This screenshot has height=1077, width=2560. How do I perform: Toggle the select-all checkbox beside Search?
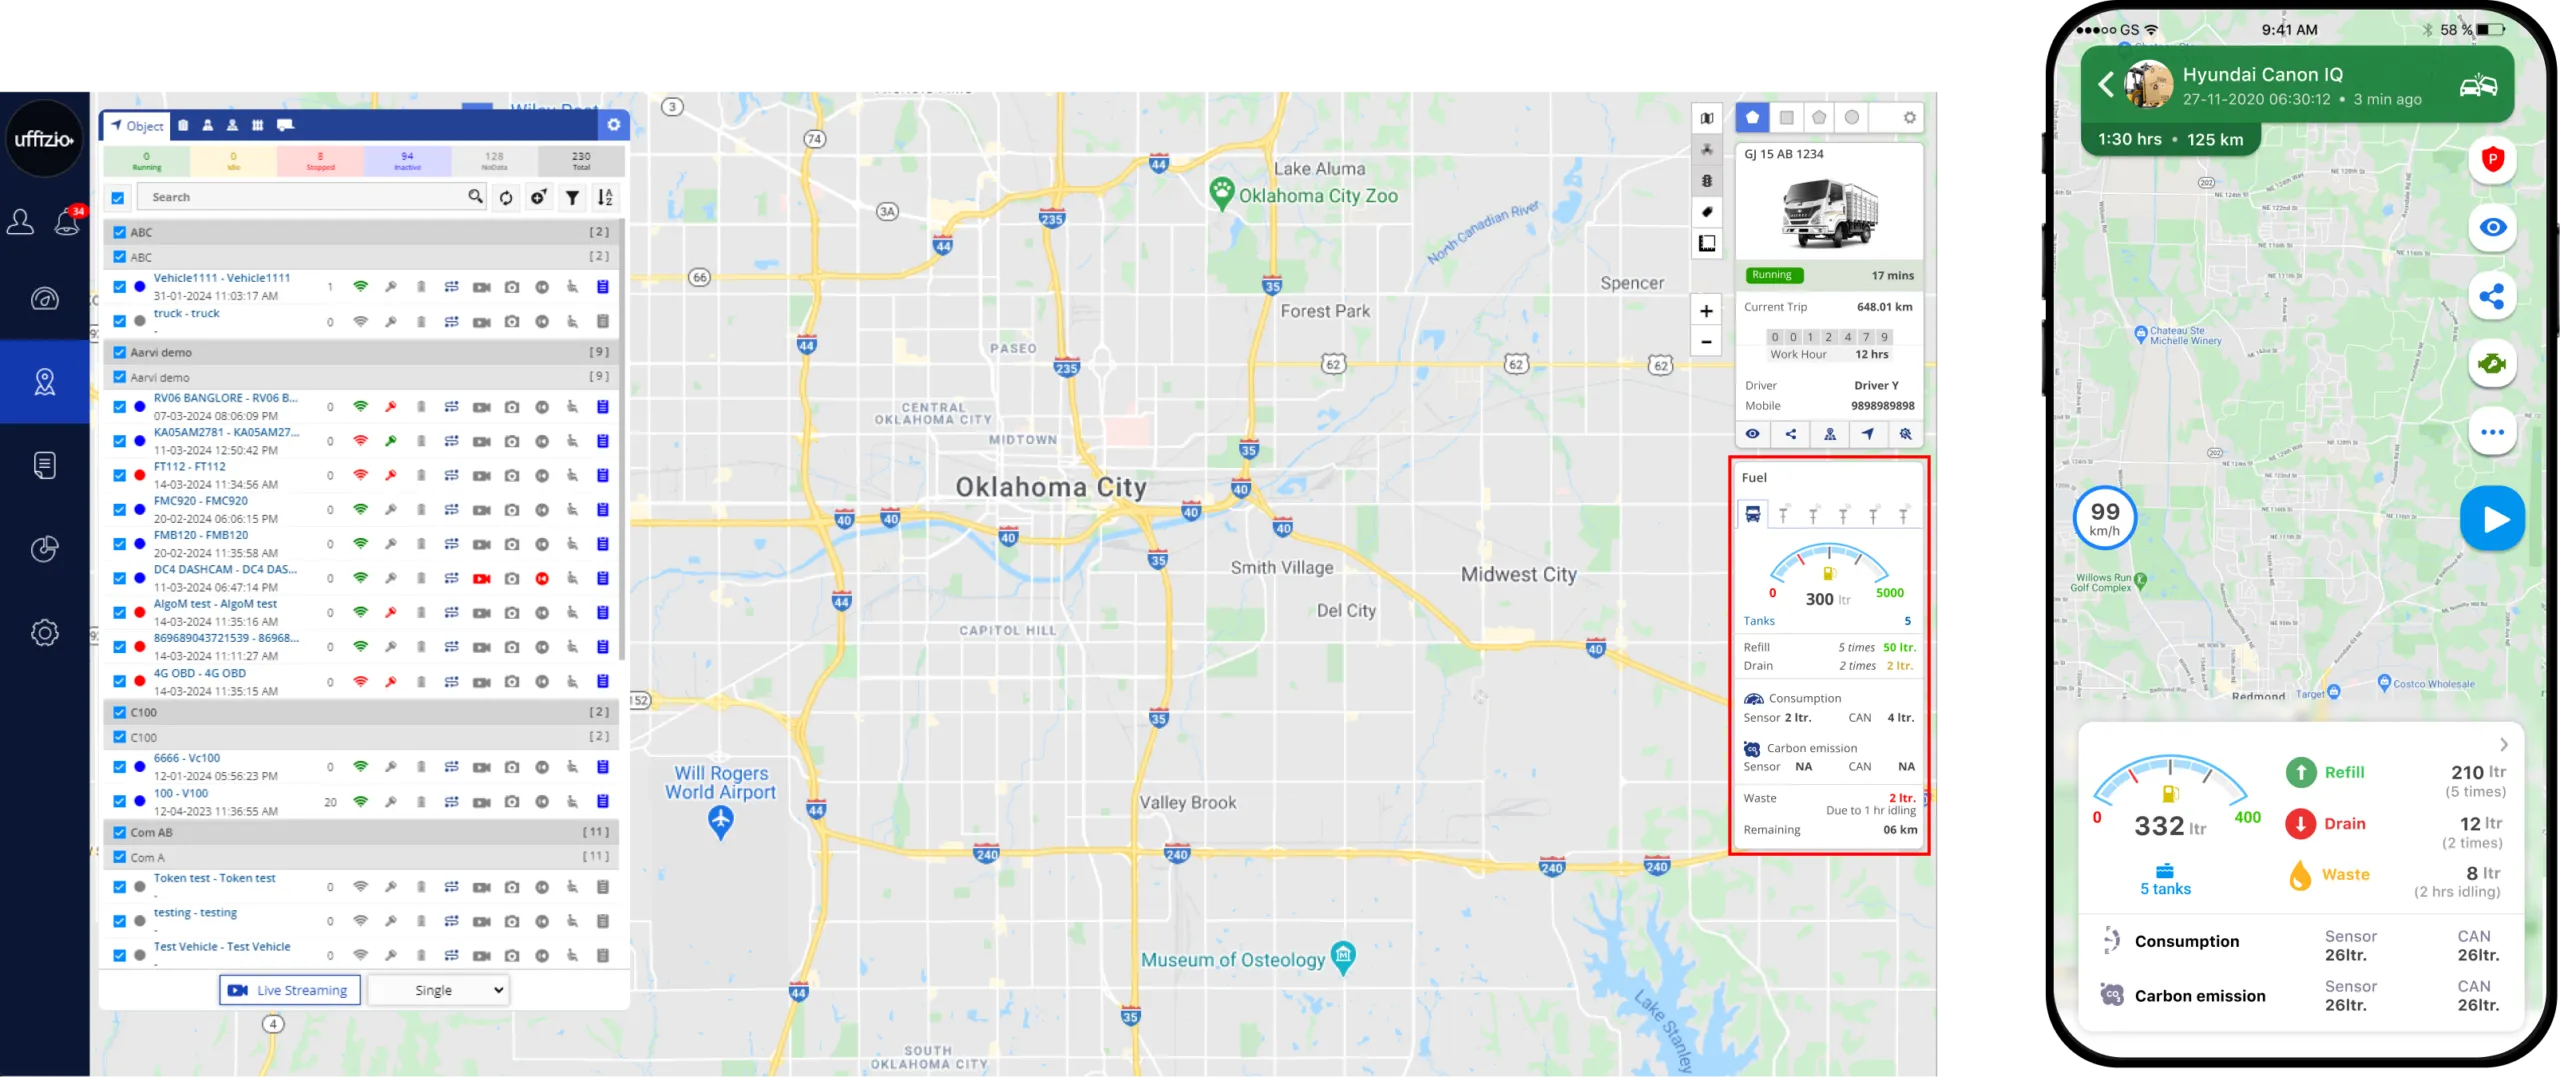(118, 198)
